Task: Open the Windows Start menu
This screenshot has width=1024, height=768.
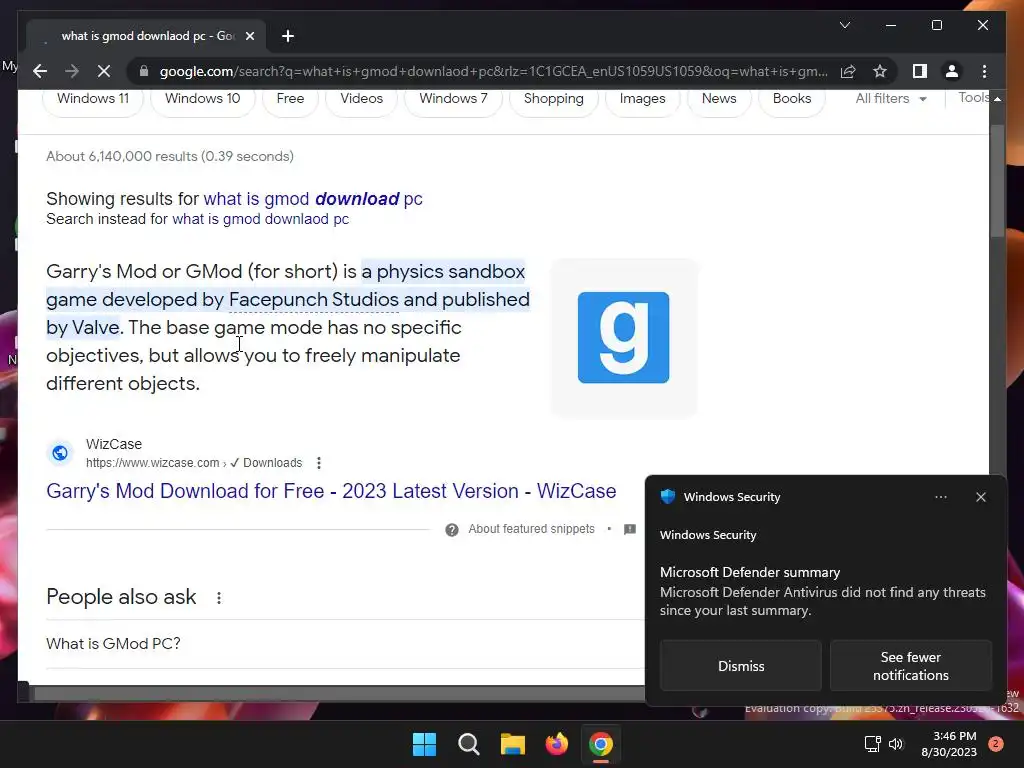Action: coord(424,744)
